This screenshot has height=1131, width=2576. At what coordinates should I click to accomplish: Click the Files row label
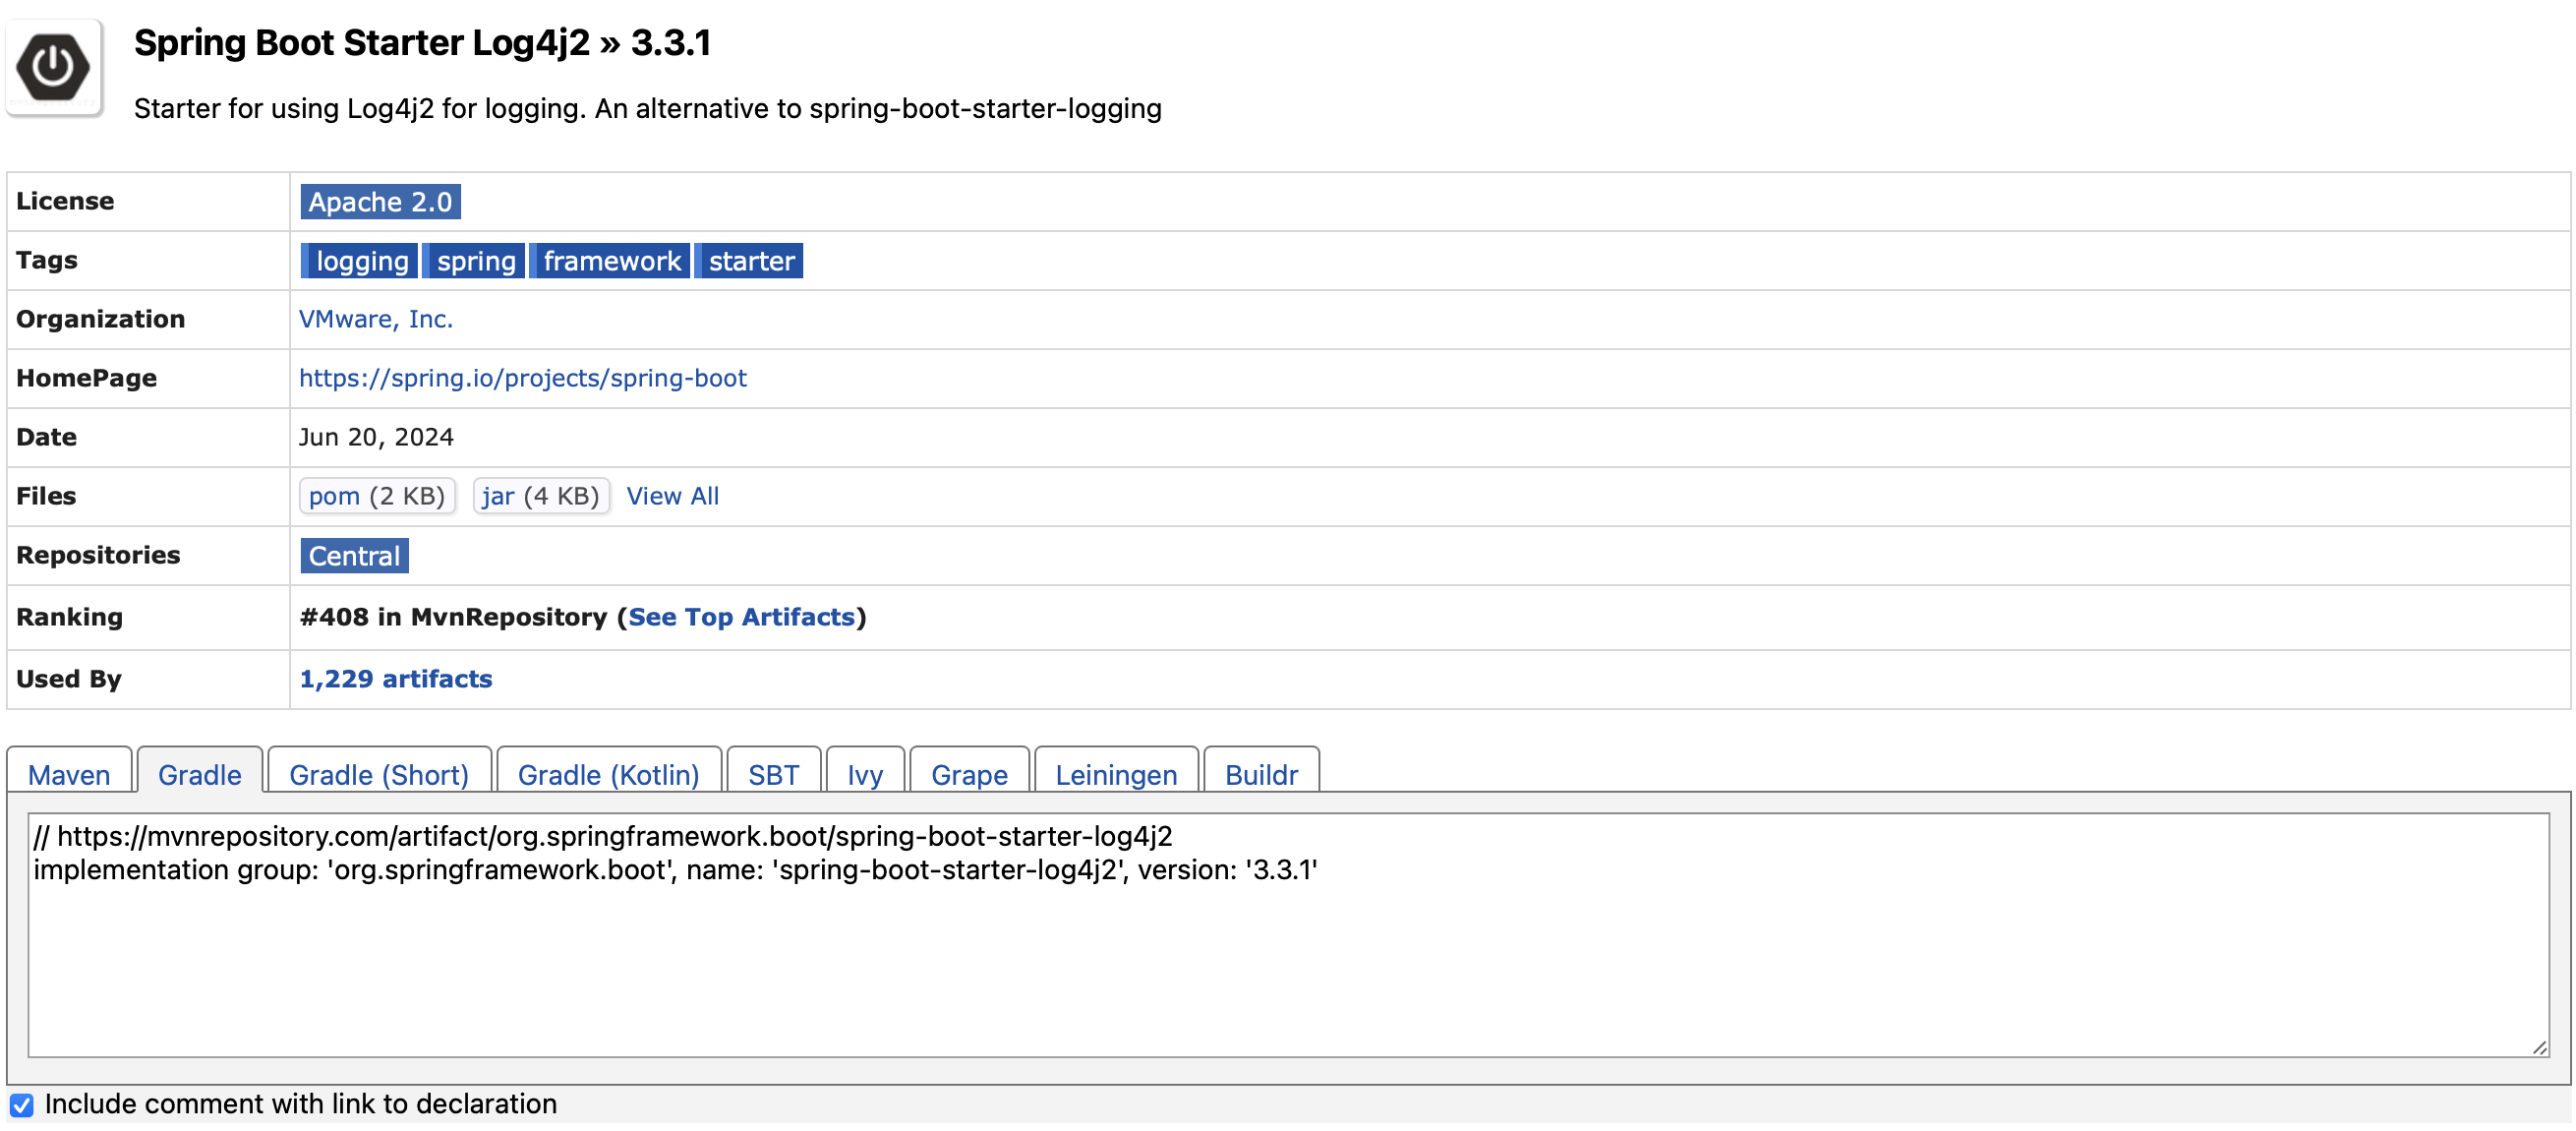(x=46, y=496)
